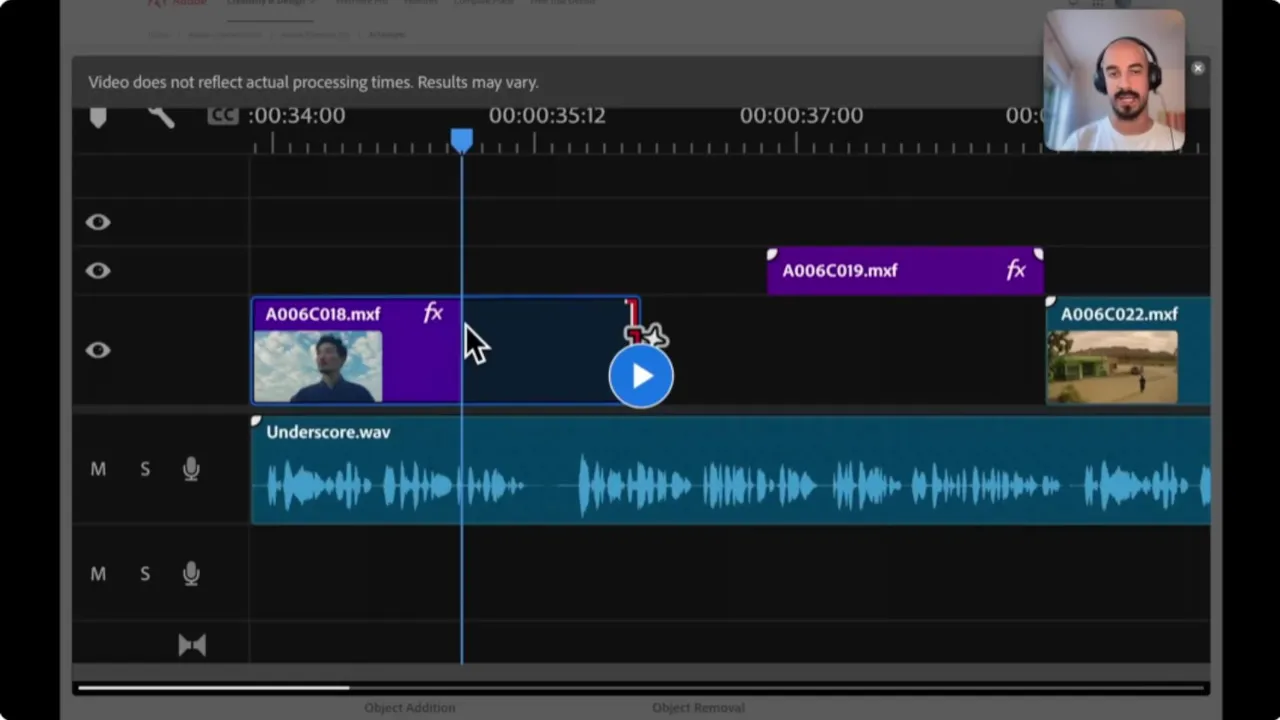The image size is (1280, 720).
Task: Seek using the video progress bar
Action: click(x=640, y=688)
